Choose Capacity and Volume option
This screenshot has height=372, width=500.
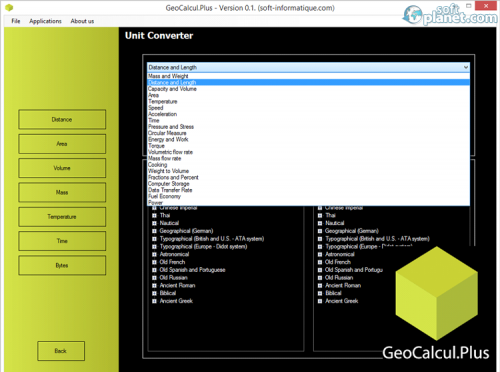coord(308,89)
